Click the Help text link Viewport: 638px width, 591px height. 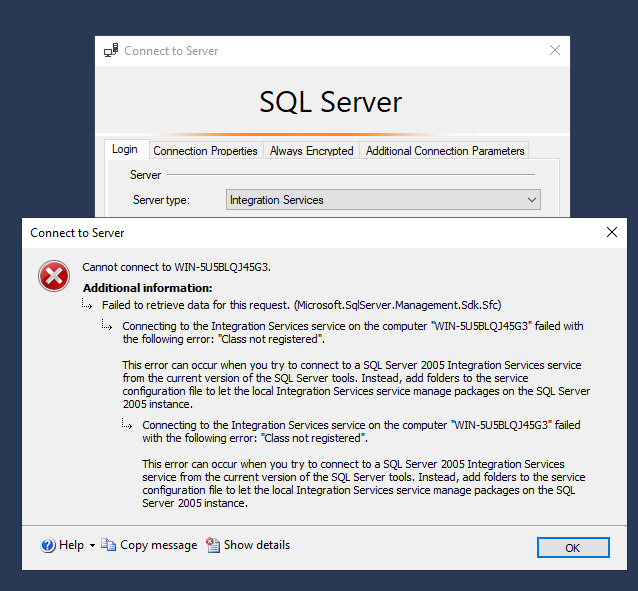(71, 545)
